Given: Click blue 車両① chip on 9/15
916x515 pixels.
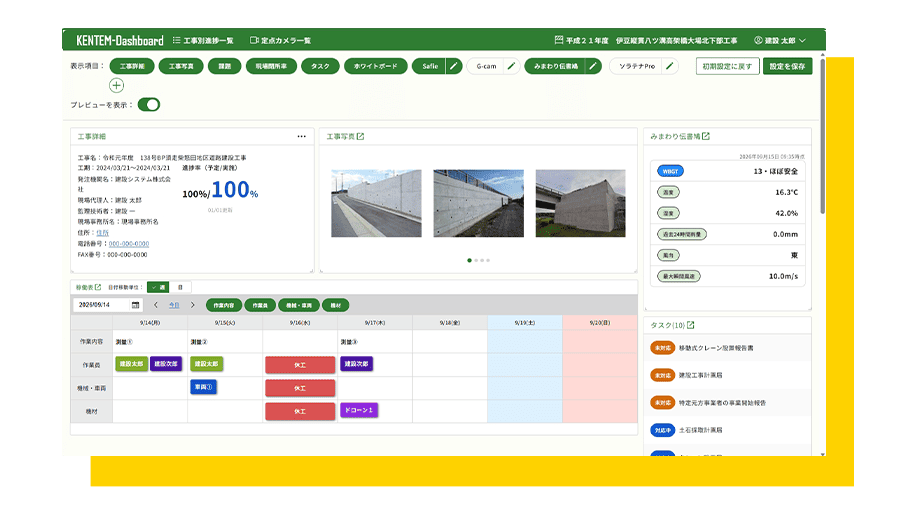Looking at the screenshot, I should [x=203, y=387].
